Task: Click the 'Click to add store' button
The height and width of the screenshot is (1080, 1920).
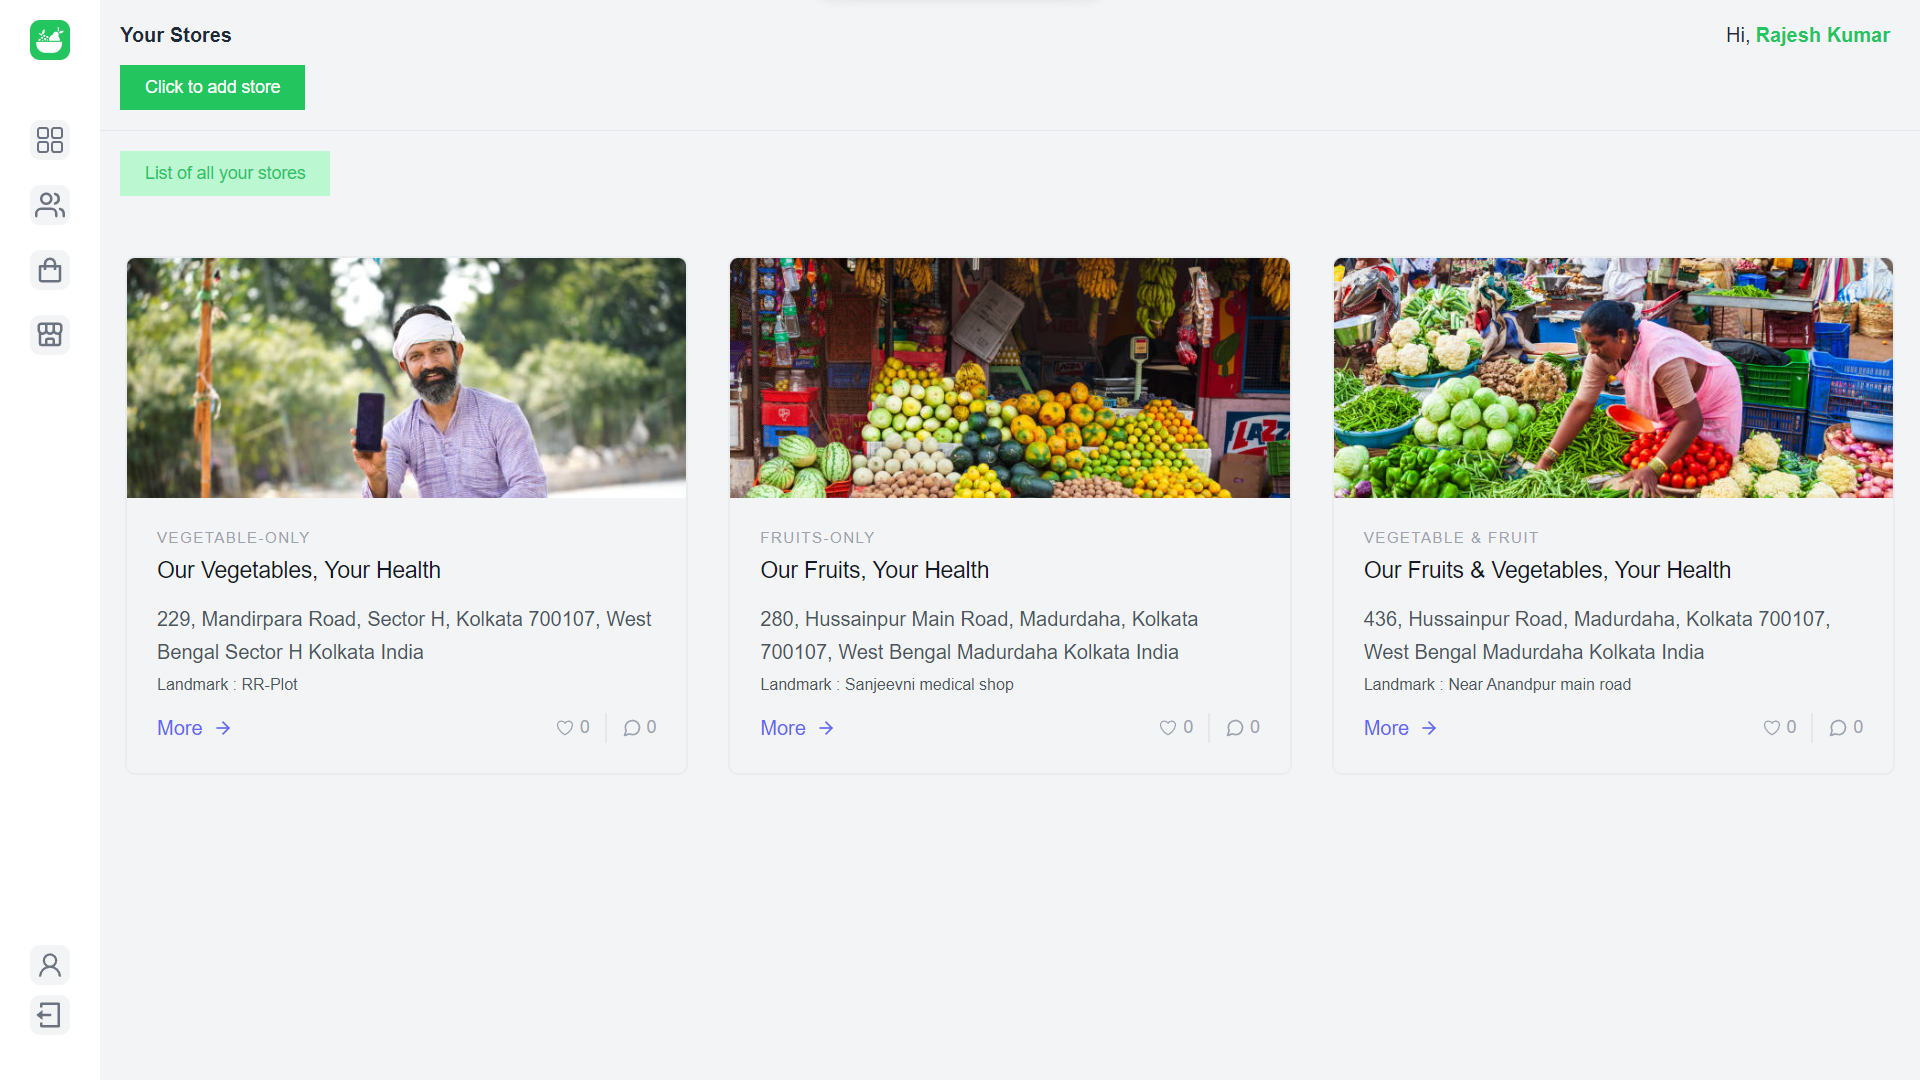Action: tap(212, 87)
